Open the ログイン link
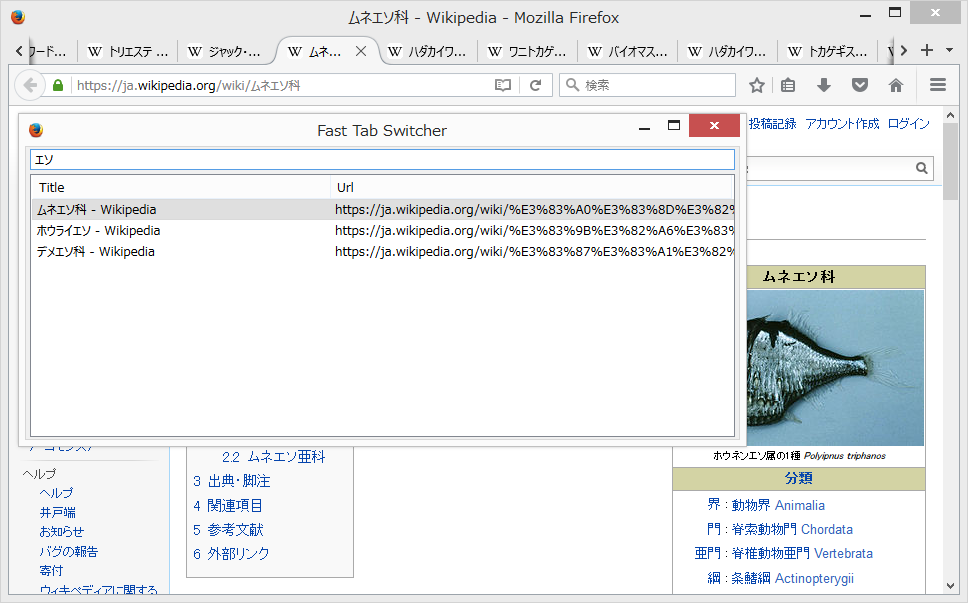 coord(911,122)
